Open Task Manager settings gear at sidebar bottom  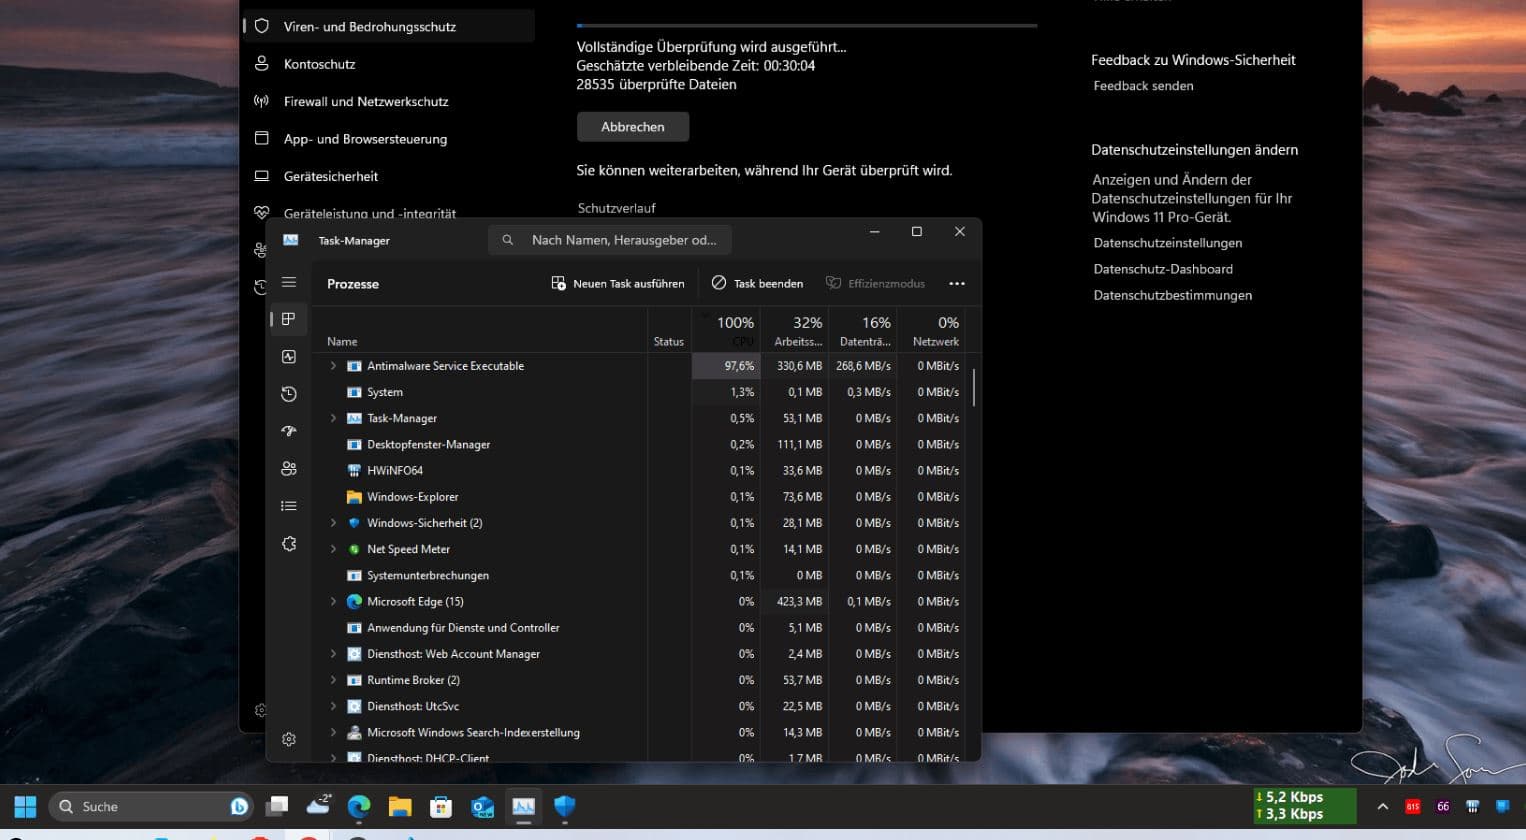click(x=289, y=739)
